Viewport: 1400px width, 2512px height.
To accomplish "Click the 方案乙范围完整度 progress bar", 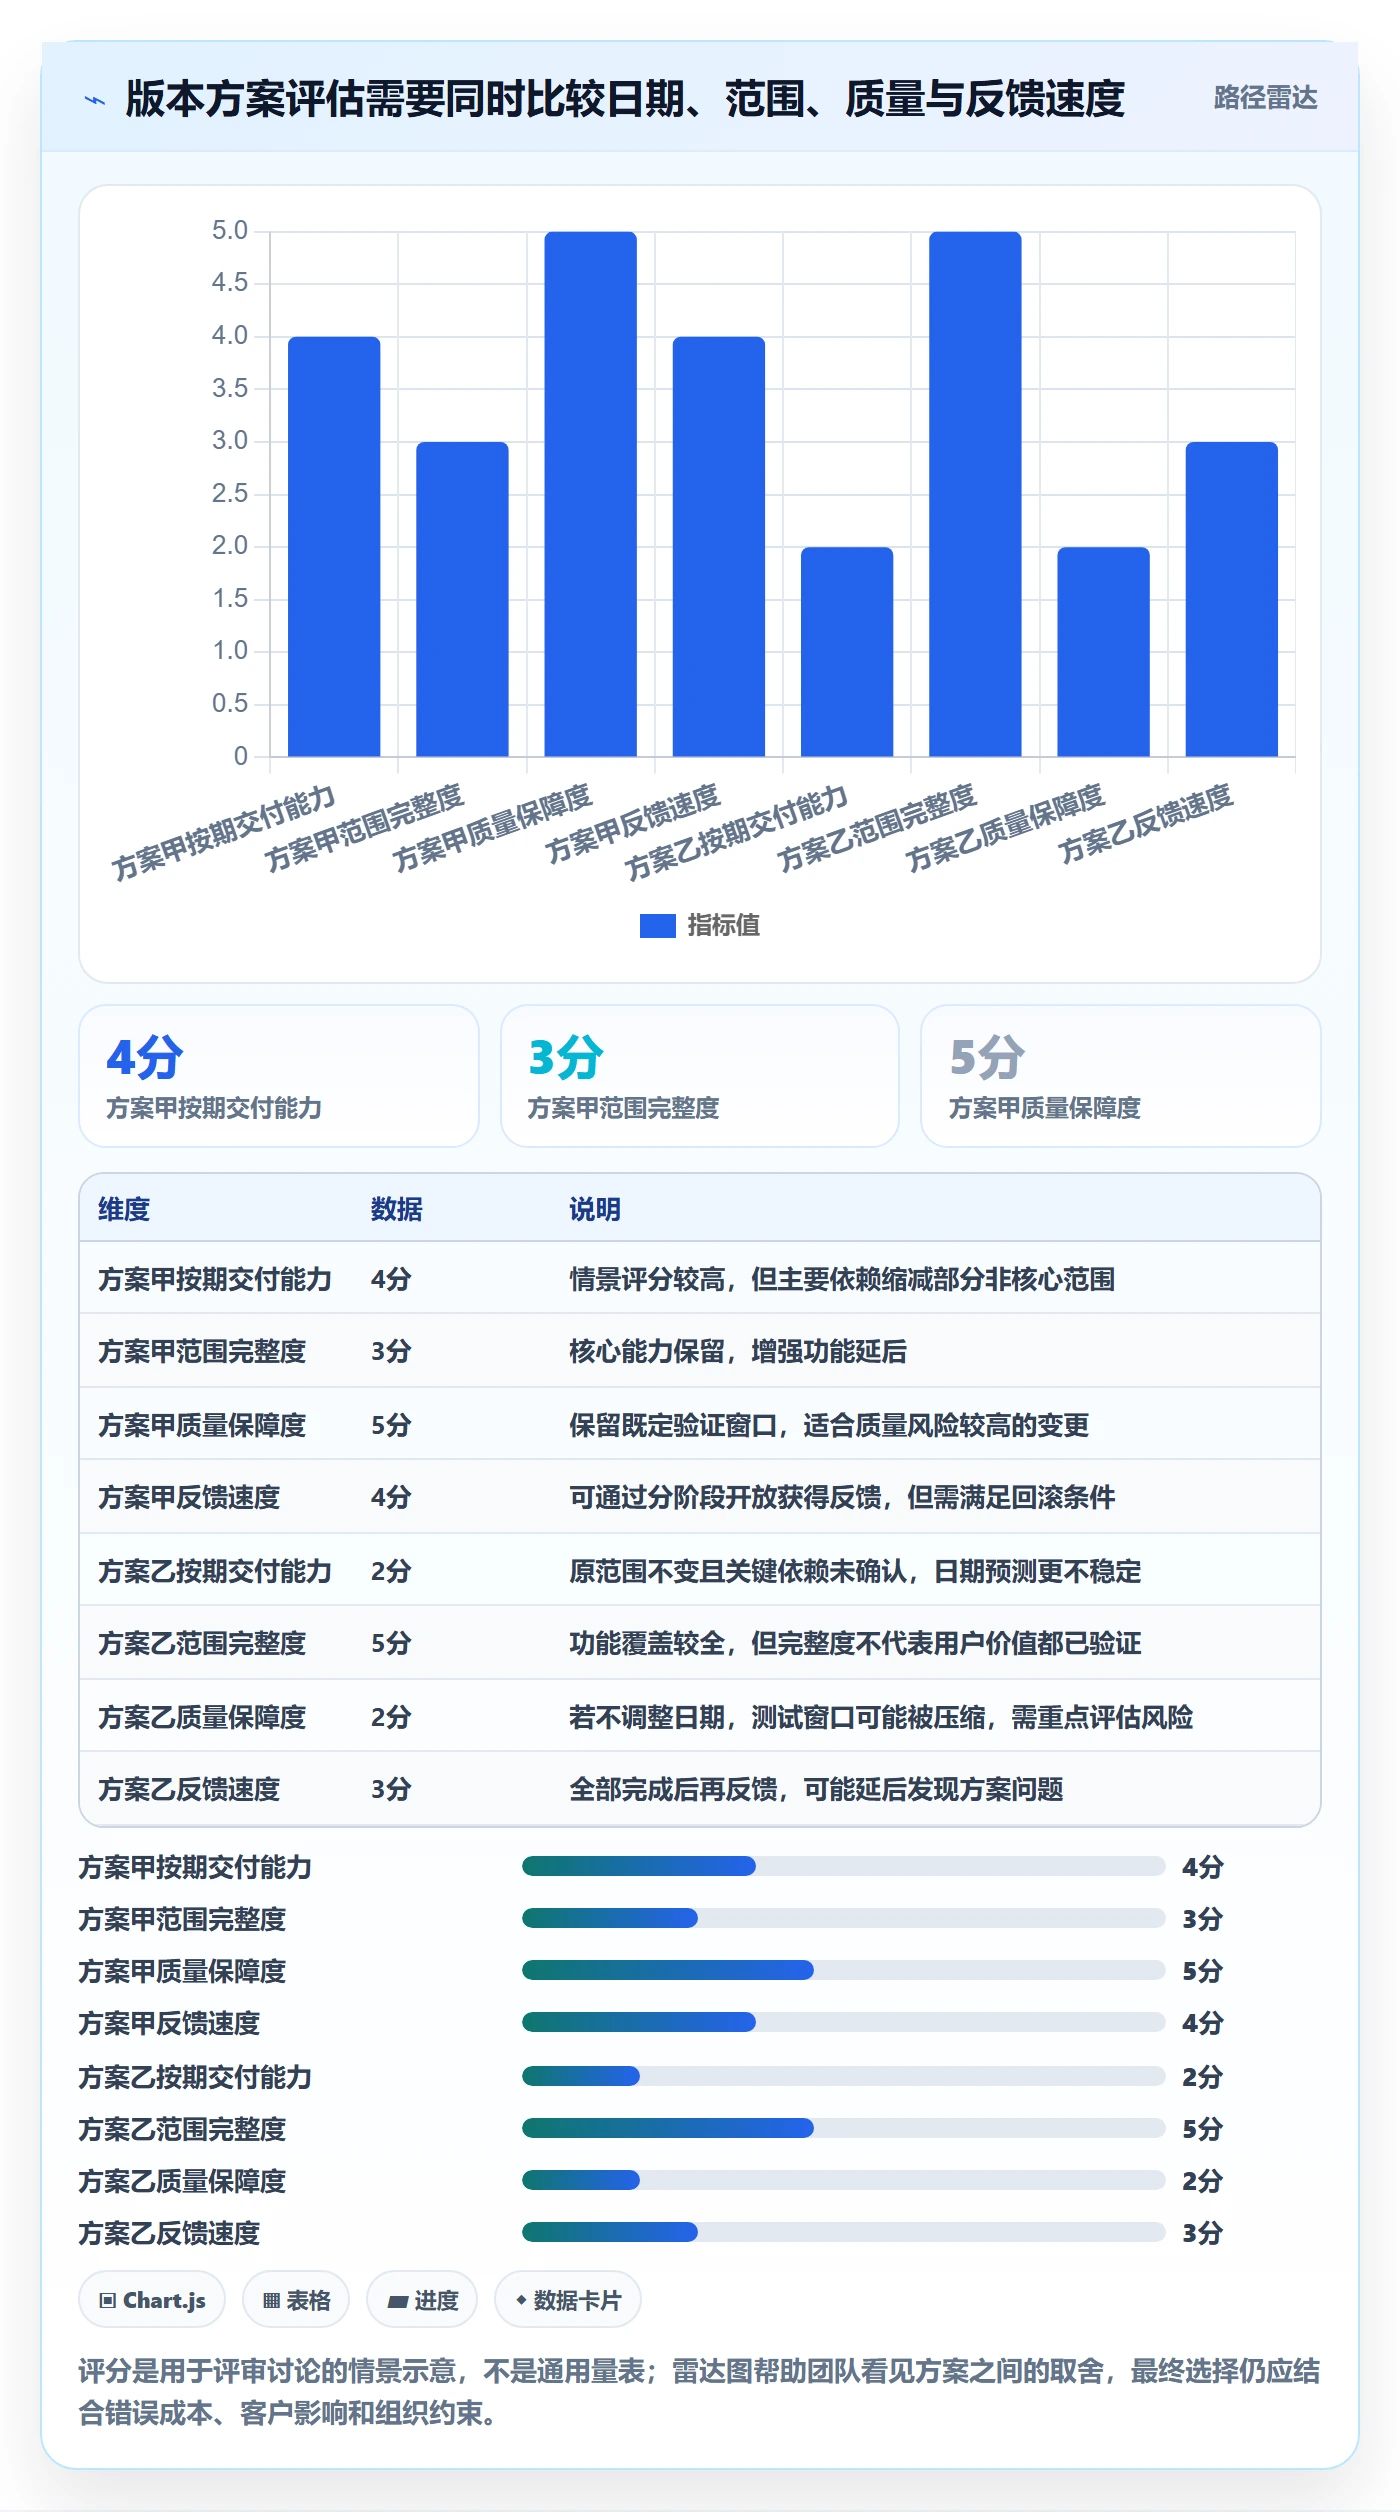I will coord(844,2128).
